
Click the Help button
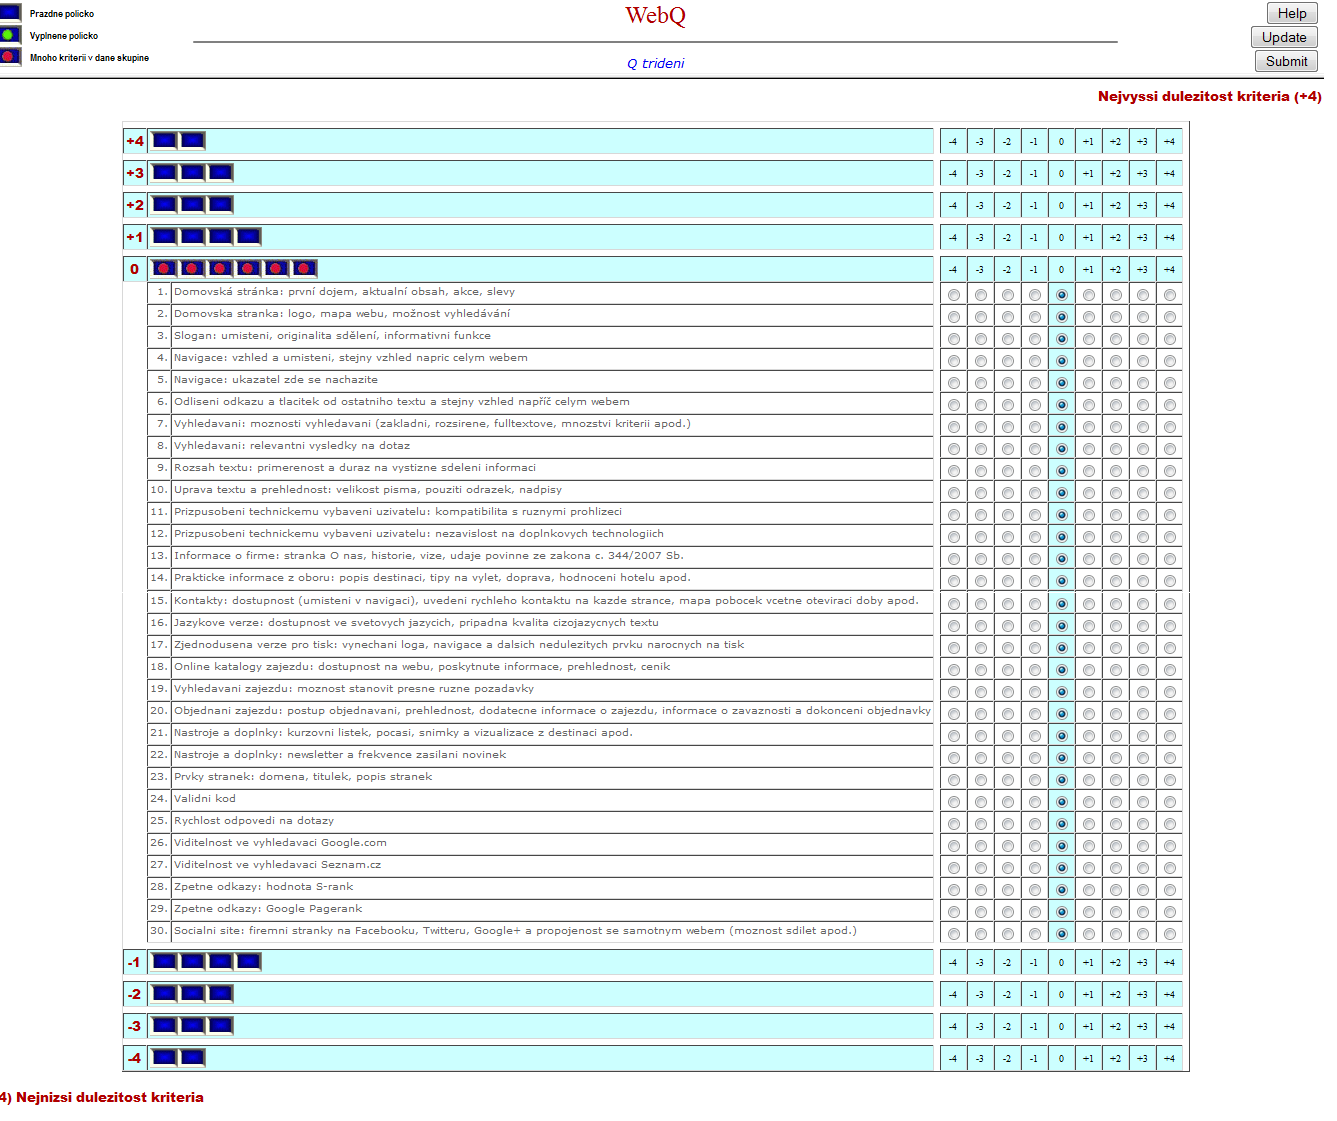(1292, 13)
